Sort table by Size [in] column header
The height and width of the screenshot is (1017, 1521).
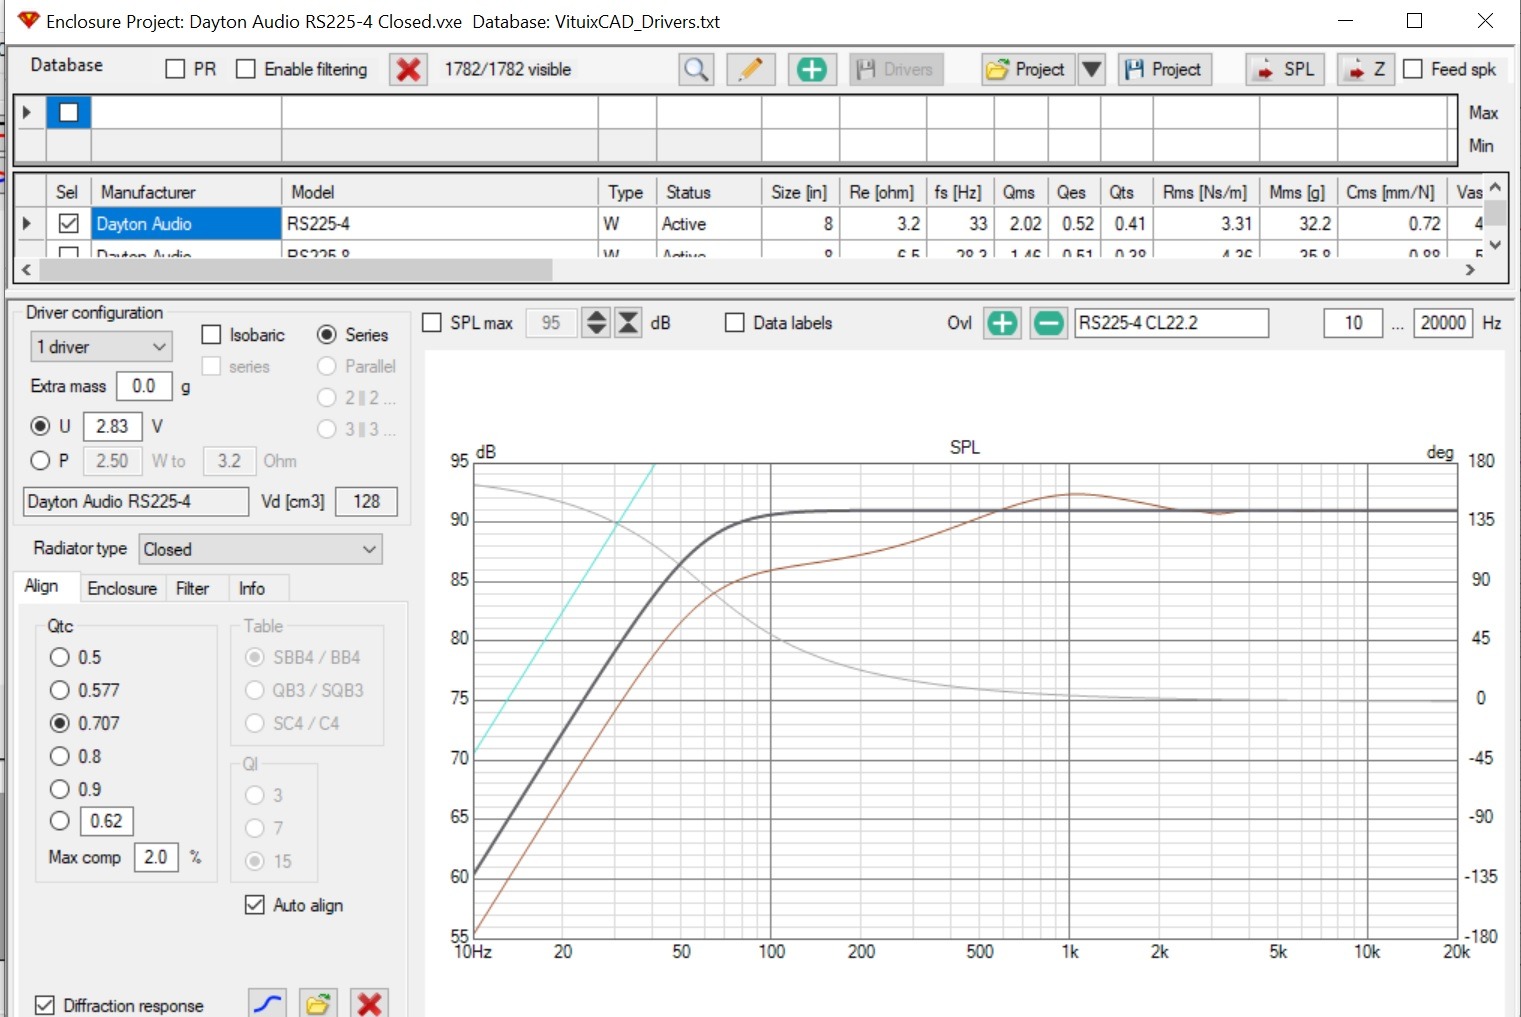(799, 192)
